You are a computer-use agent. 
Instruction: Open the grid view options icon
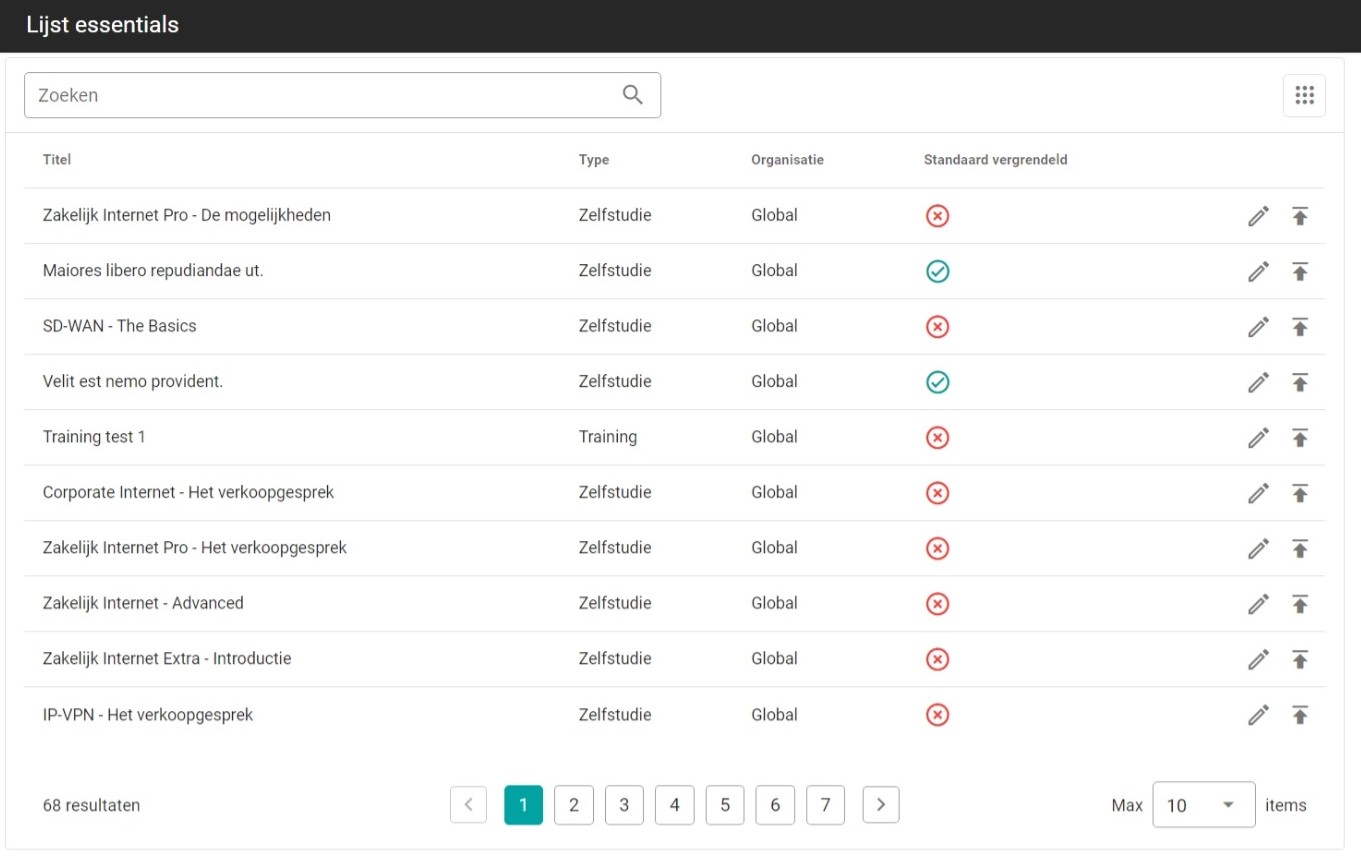[x=1304, y=95]
